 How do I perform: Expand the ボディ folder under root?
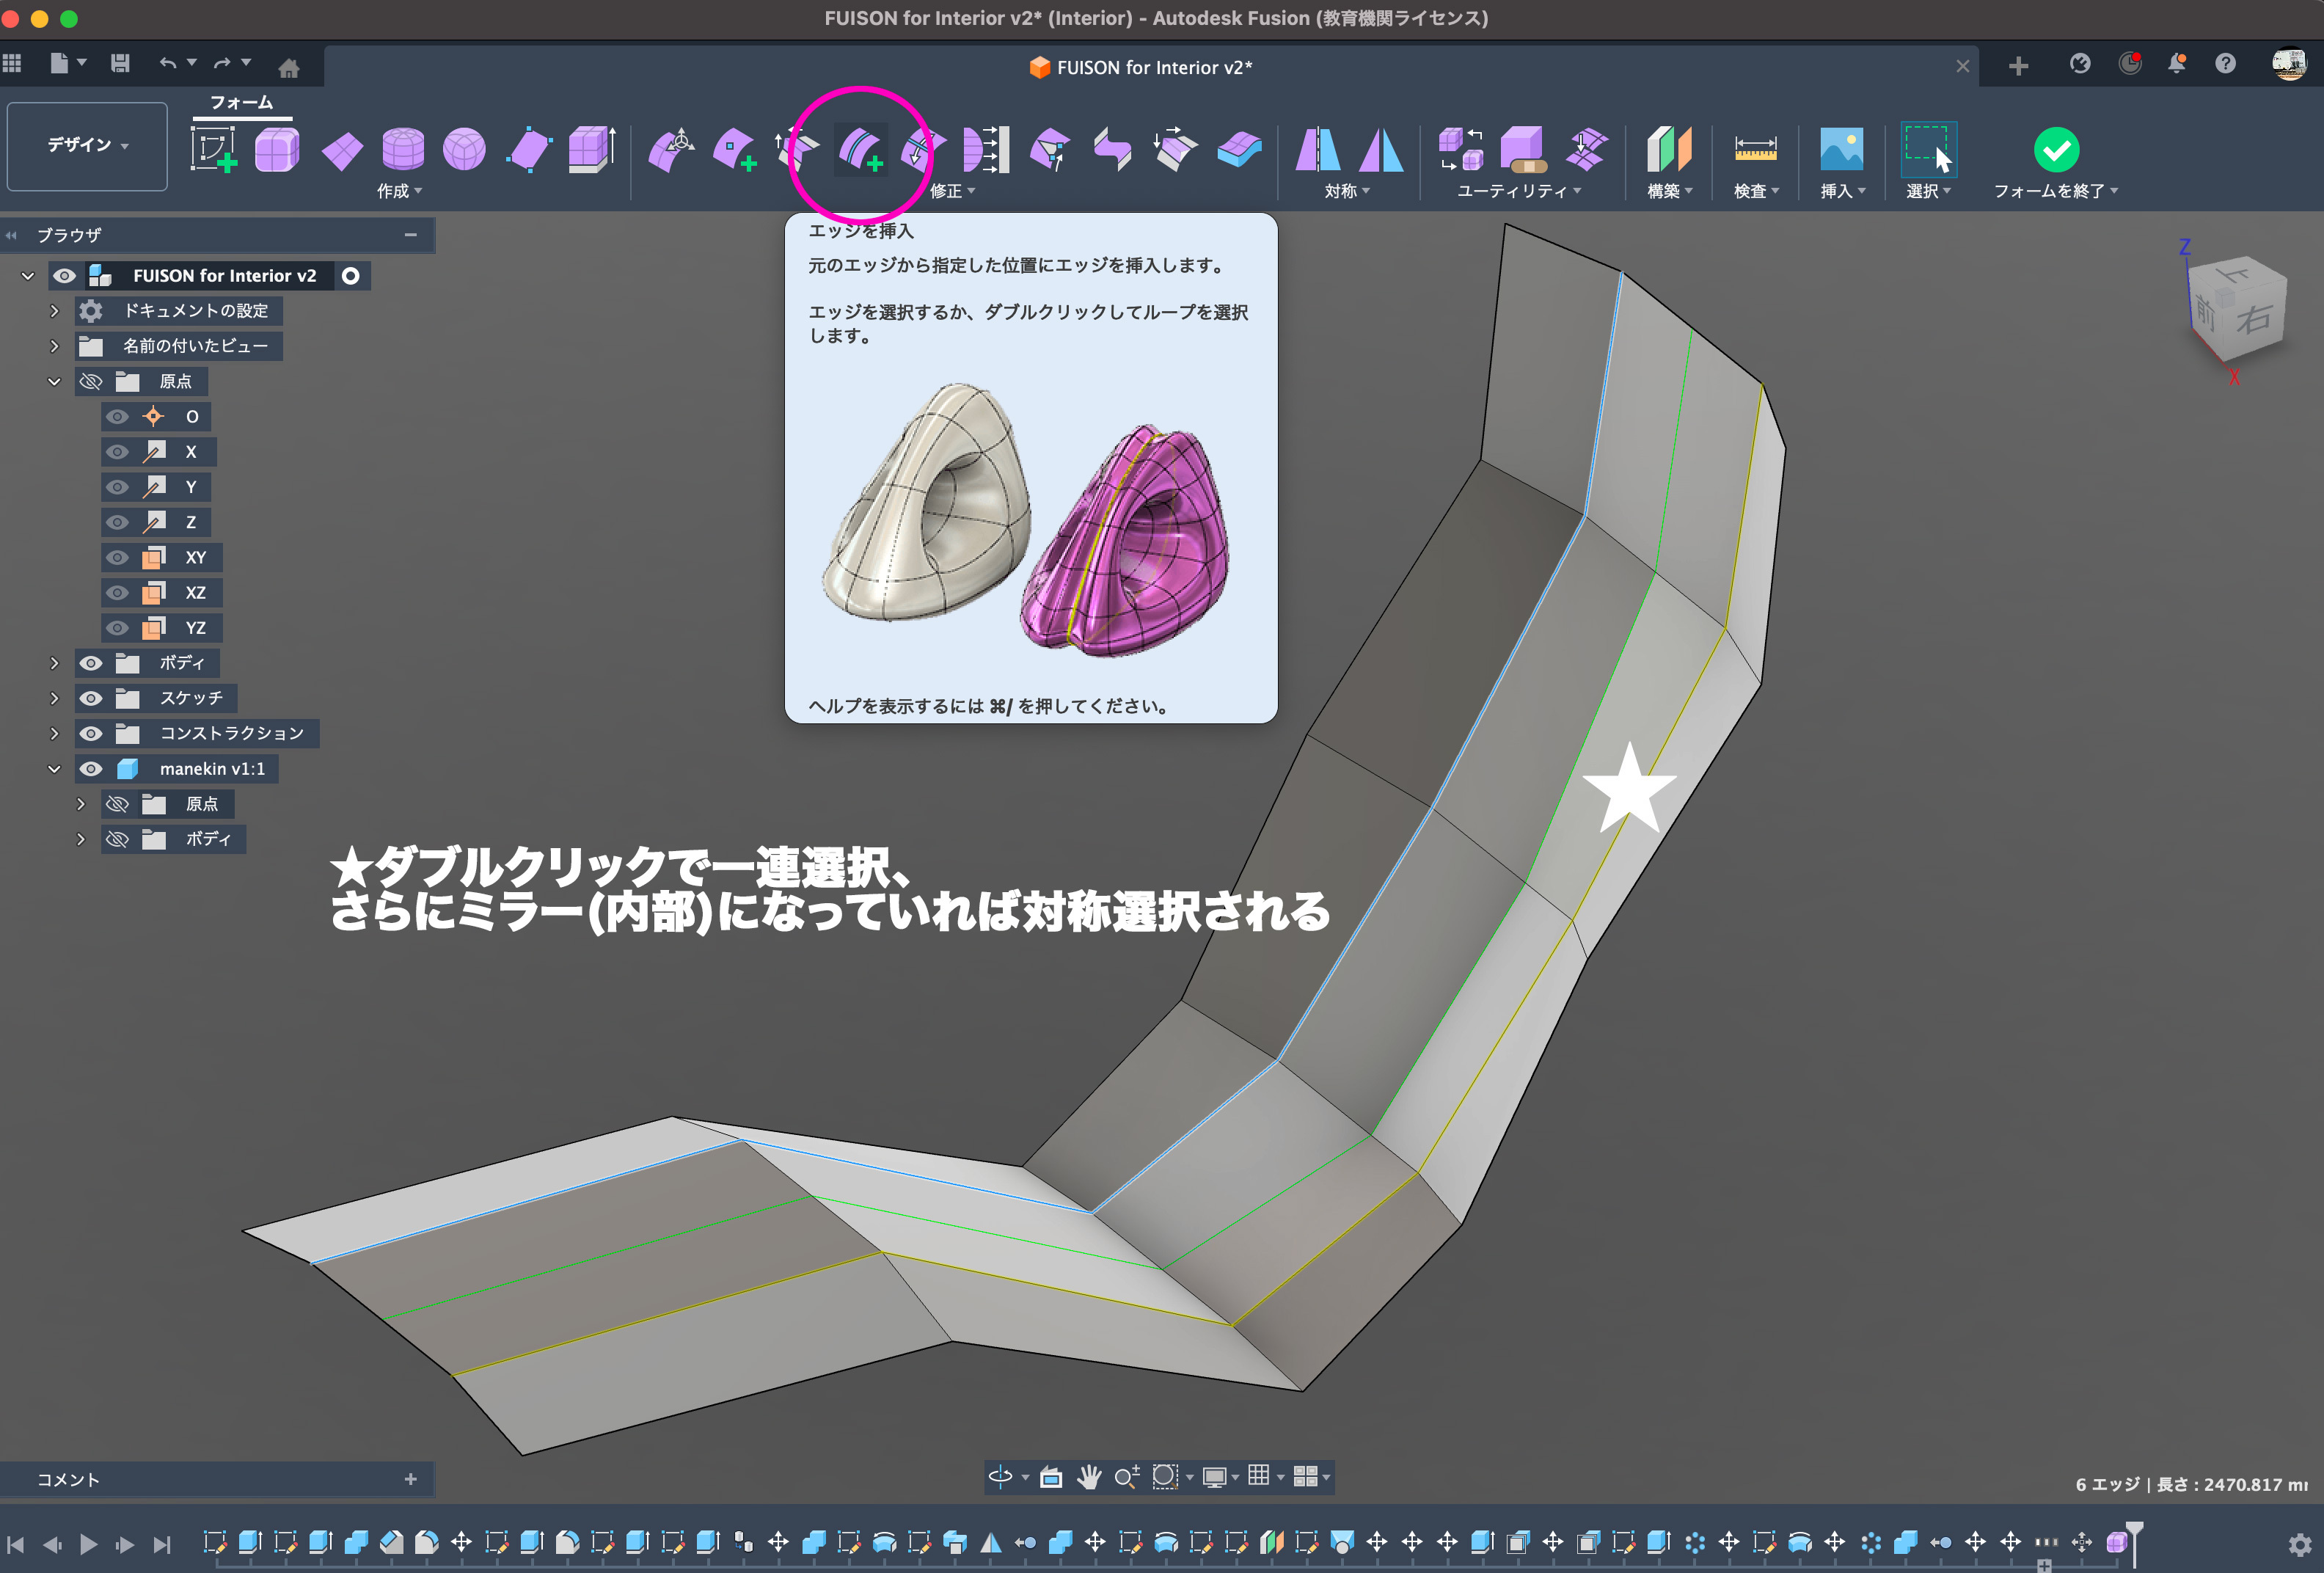pyautogui.click(x=54, y=663)
